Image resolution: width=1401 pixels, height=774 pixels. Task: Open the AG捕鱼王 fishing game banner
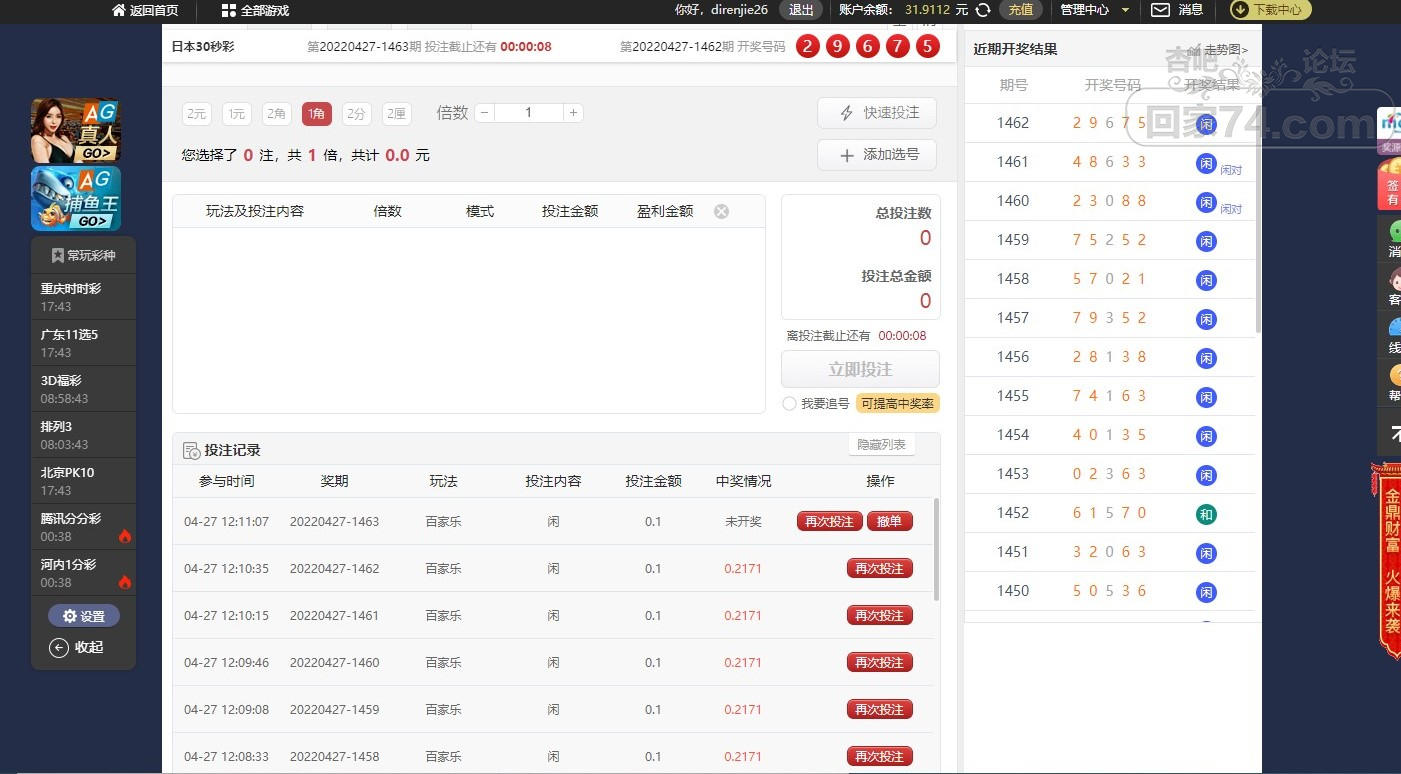pyautogui.click(x=76, y=199)
